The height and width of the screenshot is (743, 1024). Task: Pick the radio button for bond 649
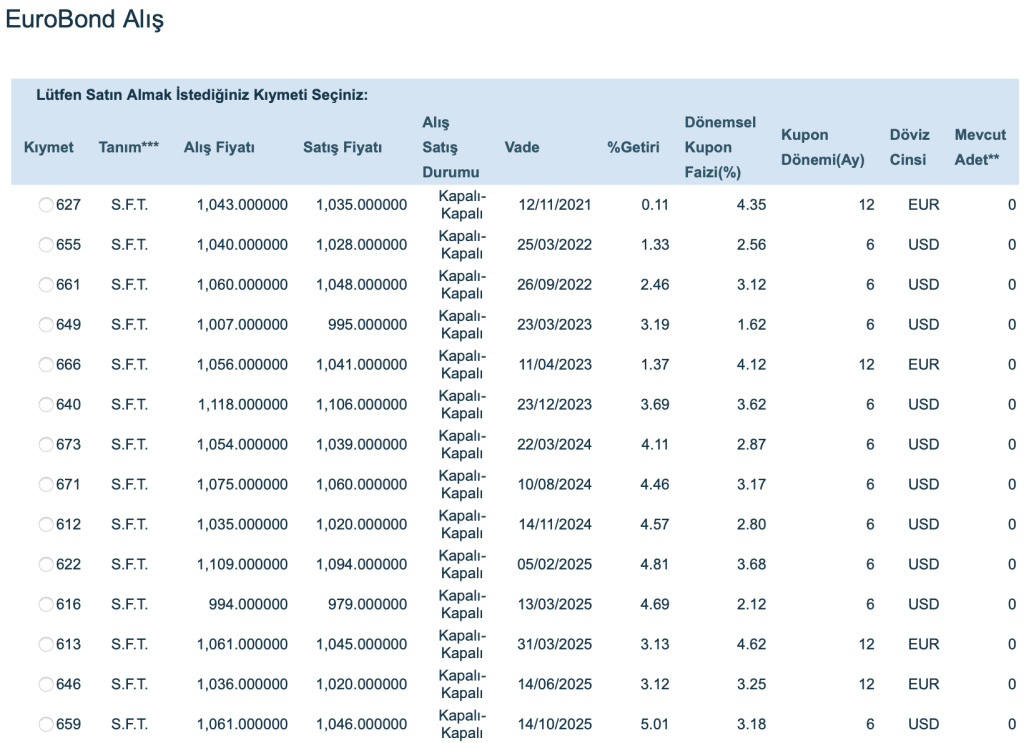point(46,325)
